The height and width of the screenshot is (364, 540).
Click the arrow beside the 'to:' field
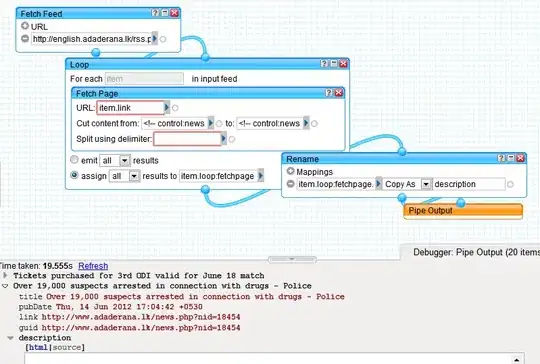coord(306,123)
